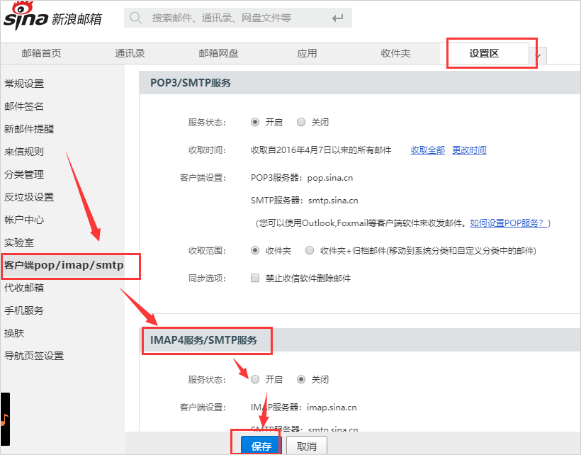The height and width of the screenshot is (455, 581).
Task: Click the IMAP4服务/SMTP服务 section header
Action: (x=203, y=340)
